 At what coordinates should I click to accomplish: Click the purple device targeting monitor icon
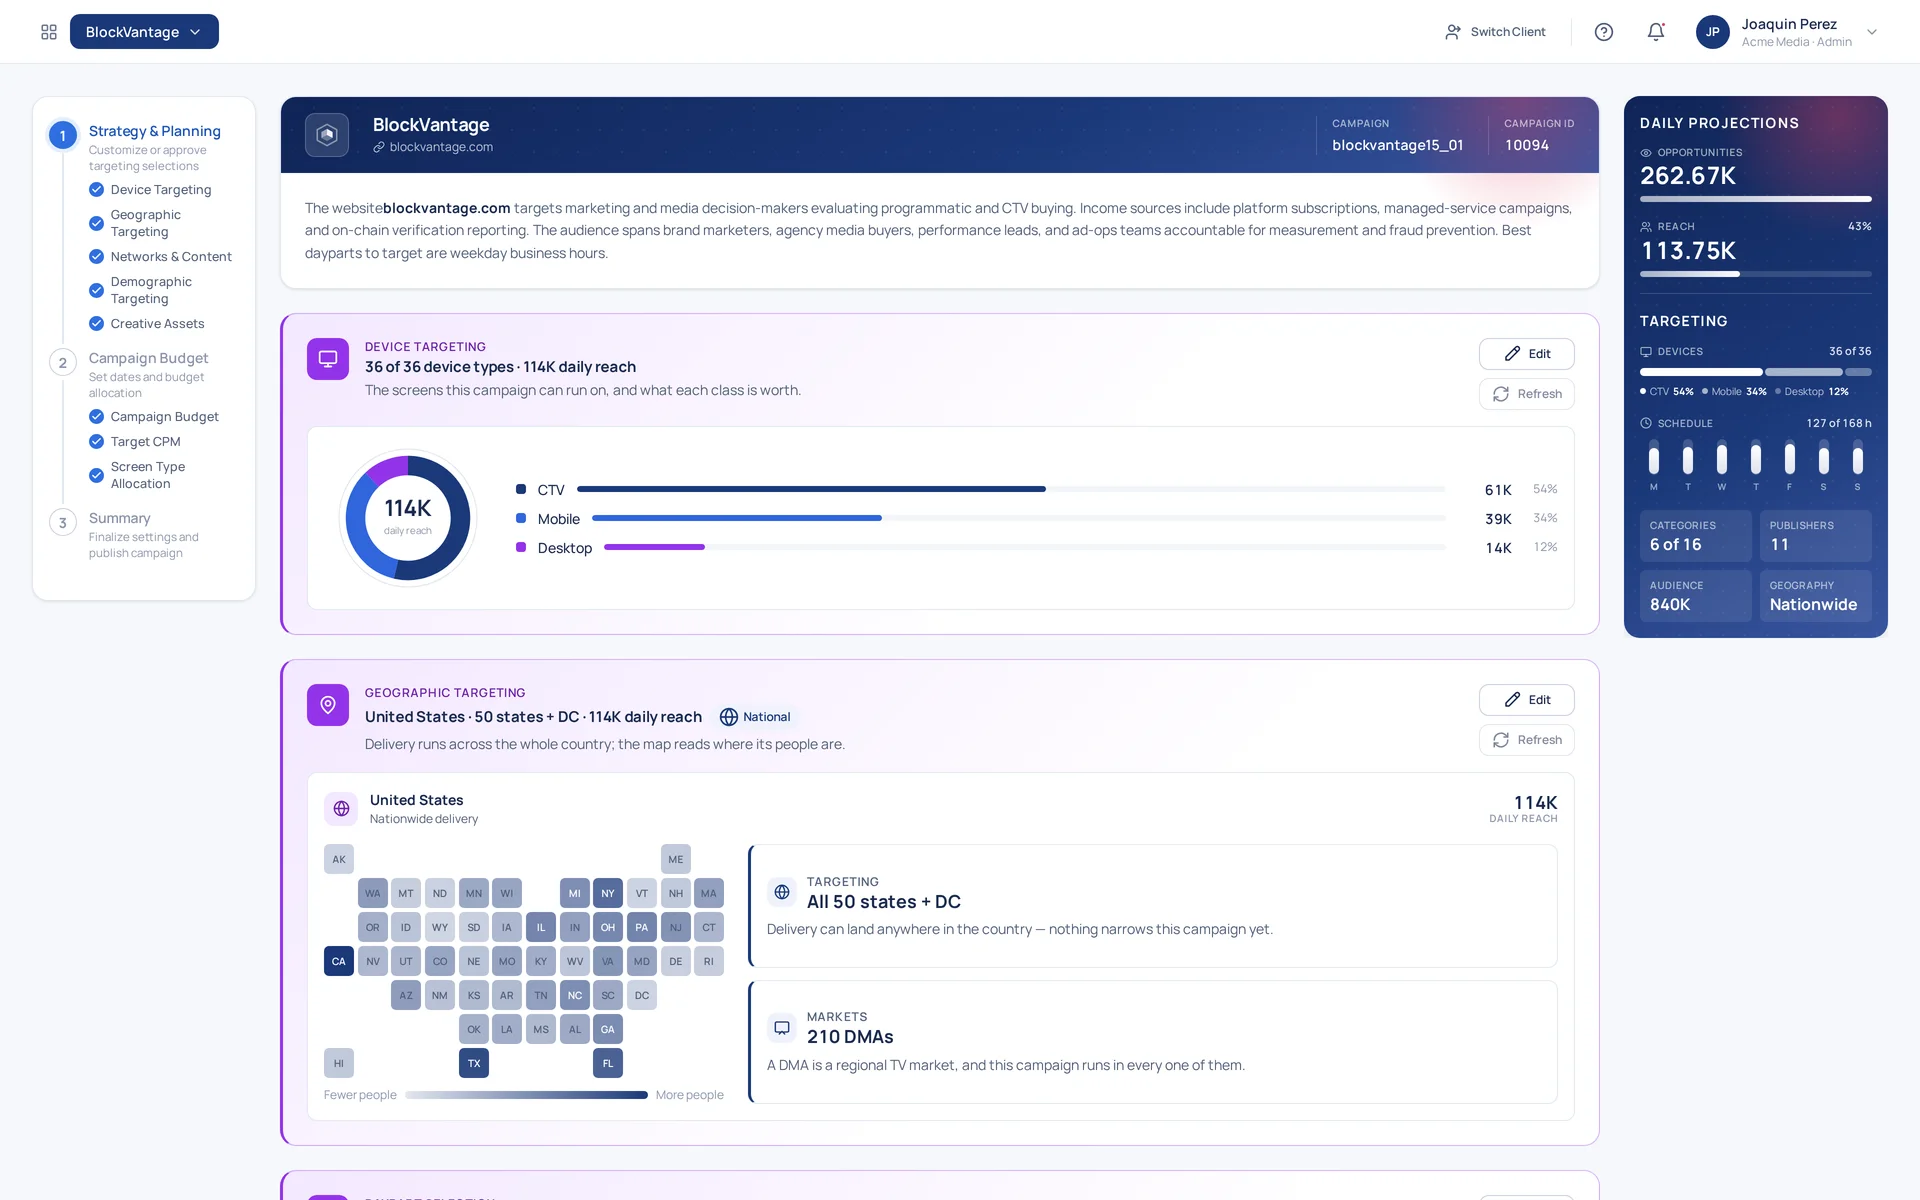click(328, 359)
